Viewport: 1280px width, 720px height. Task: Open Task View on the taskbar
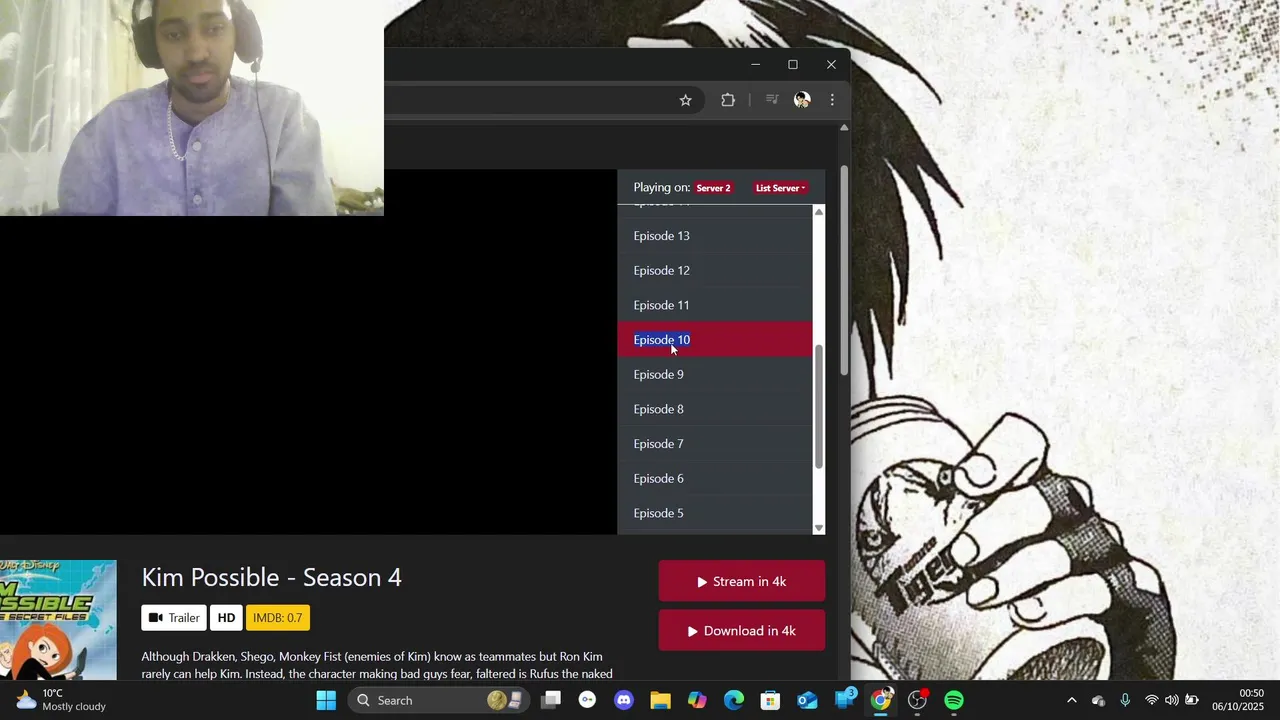[551, 700]
